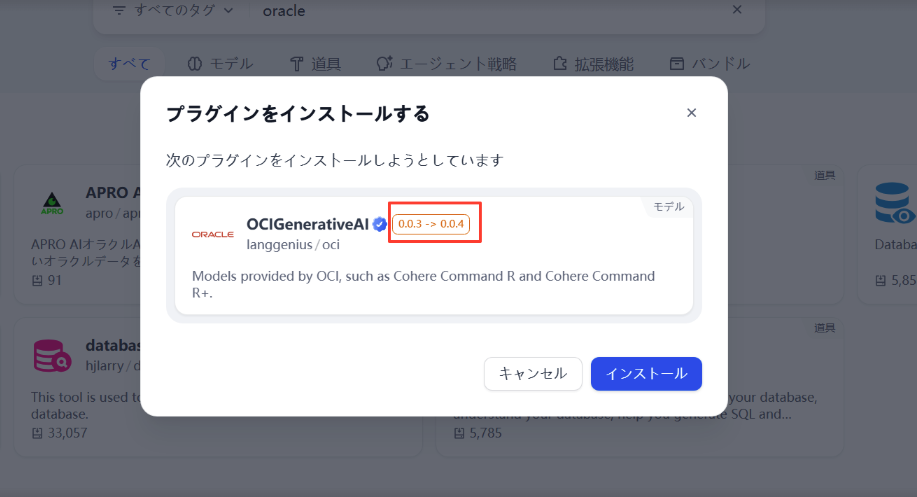
Task: Click the モデル category label on card
Action: pyautogui.click(x=668, y=207)
